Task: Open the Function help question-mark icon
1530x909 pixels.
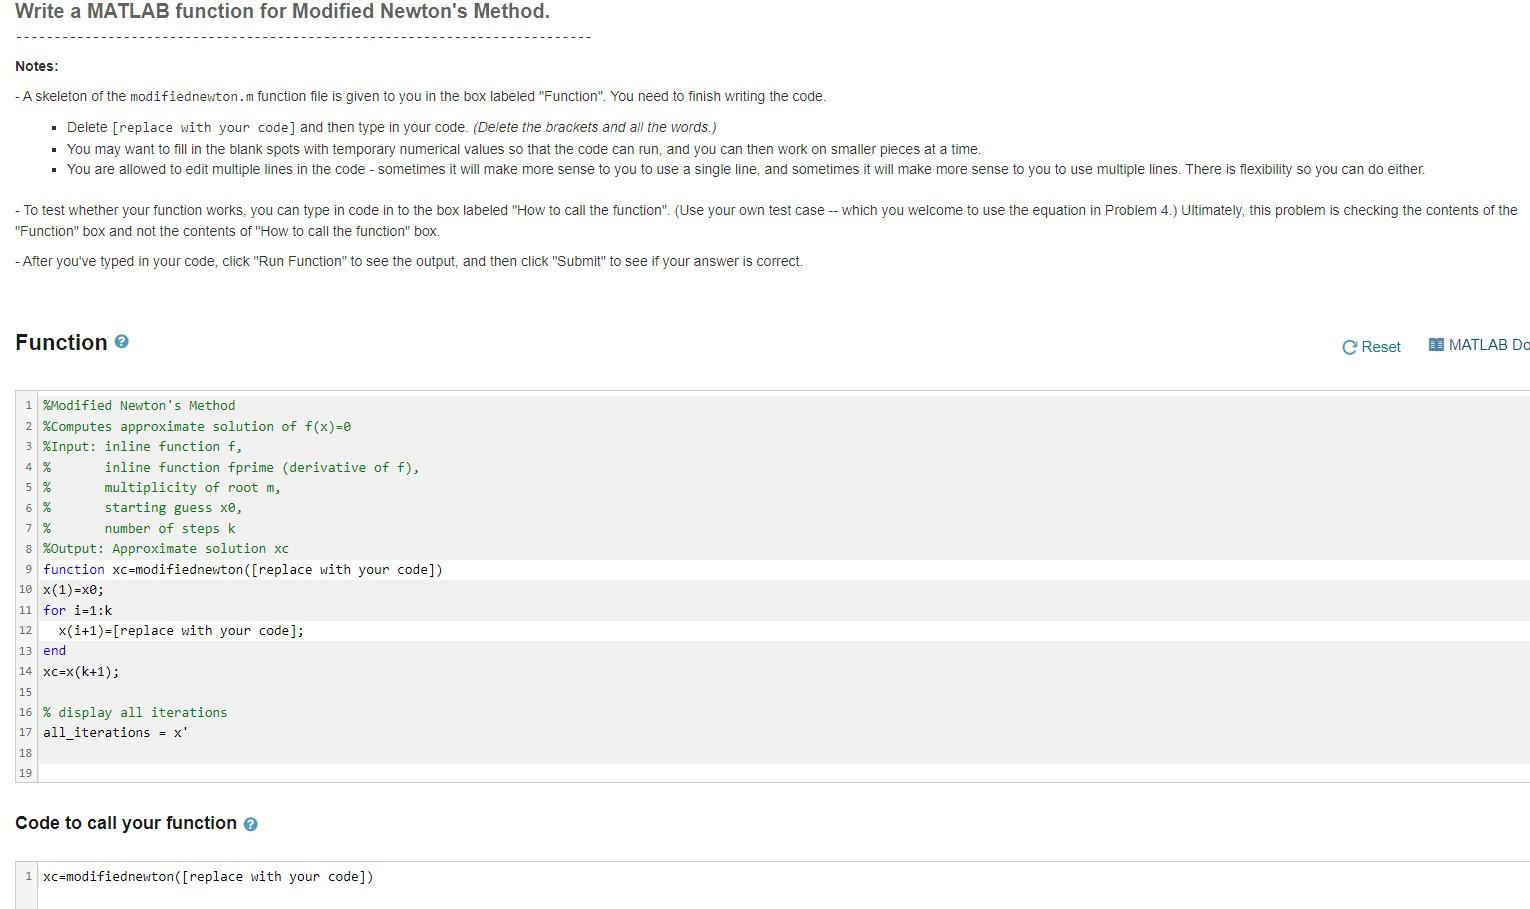Action: click(120, 341)
